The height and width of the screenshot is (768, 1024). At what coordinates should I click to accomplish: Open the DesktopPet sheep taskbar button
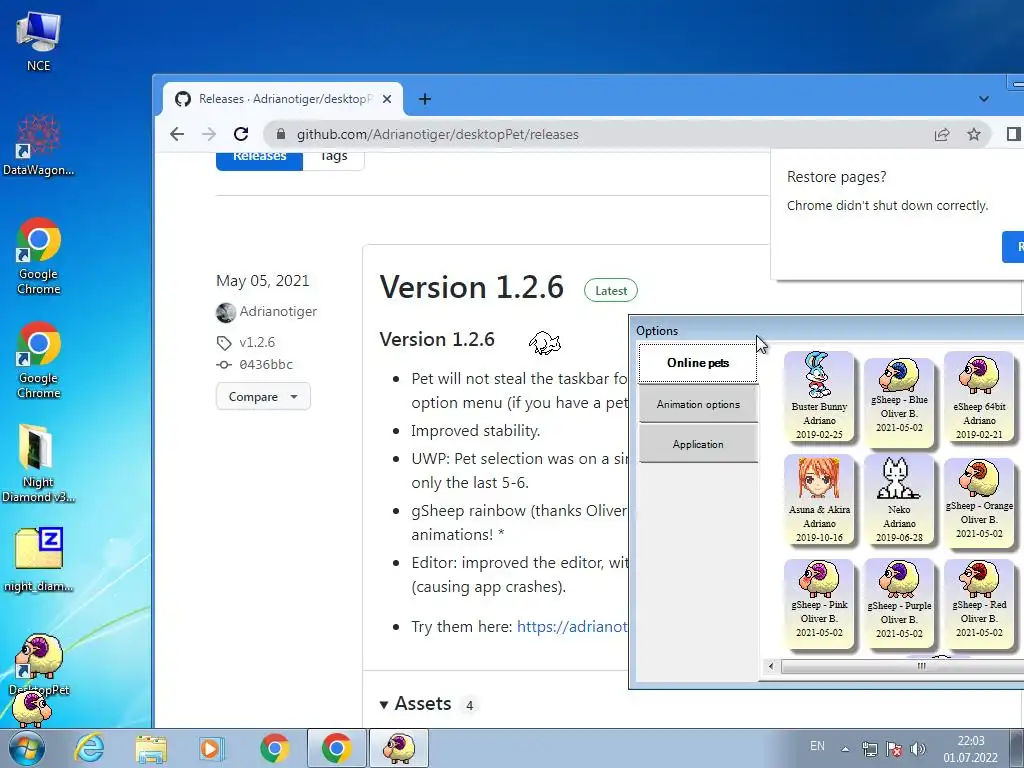pyautogui.click(x=399, y=748)
